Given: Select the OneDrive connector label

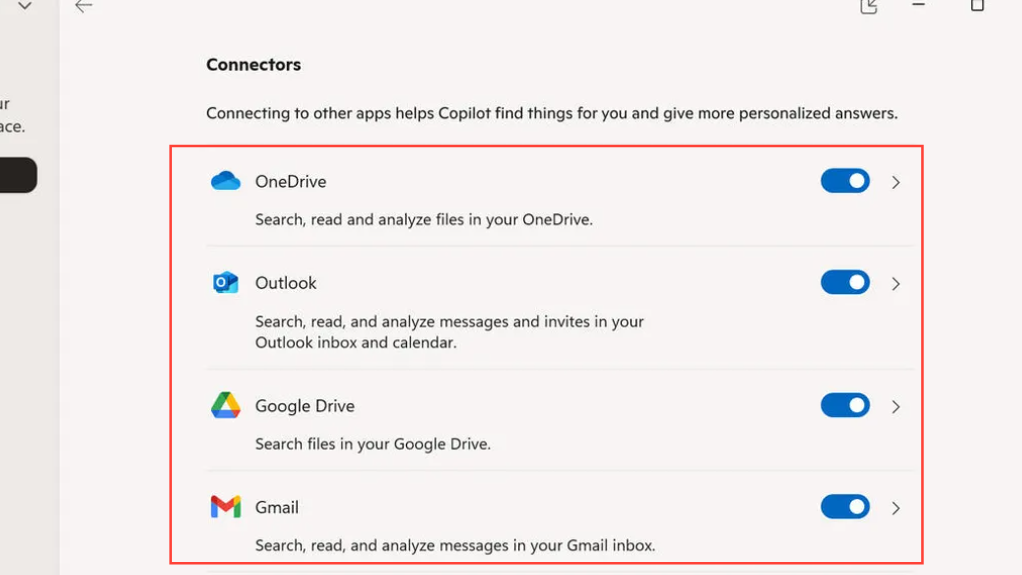Looking at the screenshot, I should coord(290,181).
